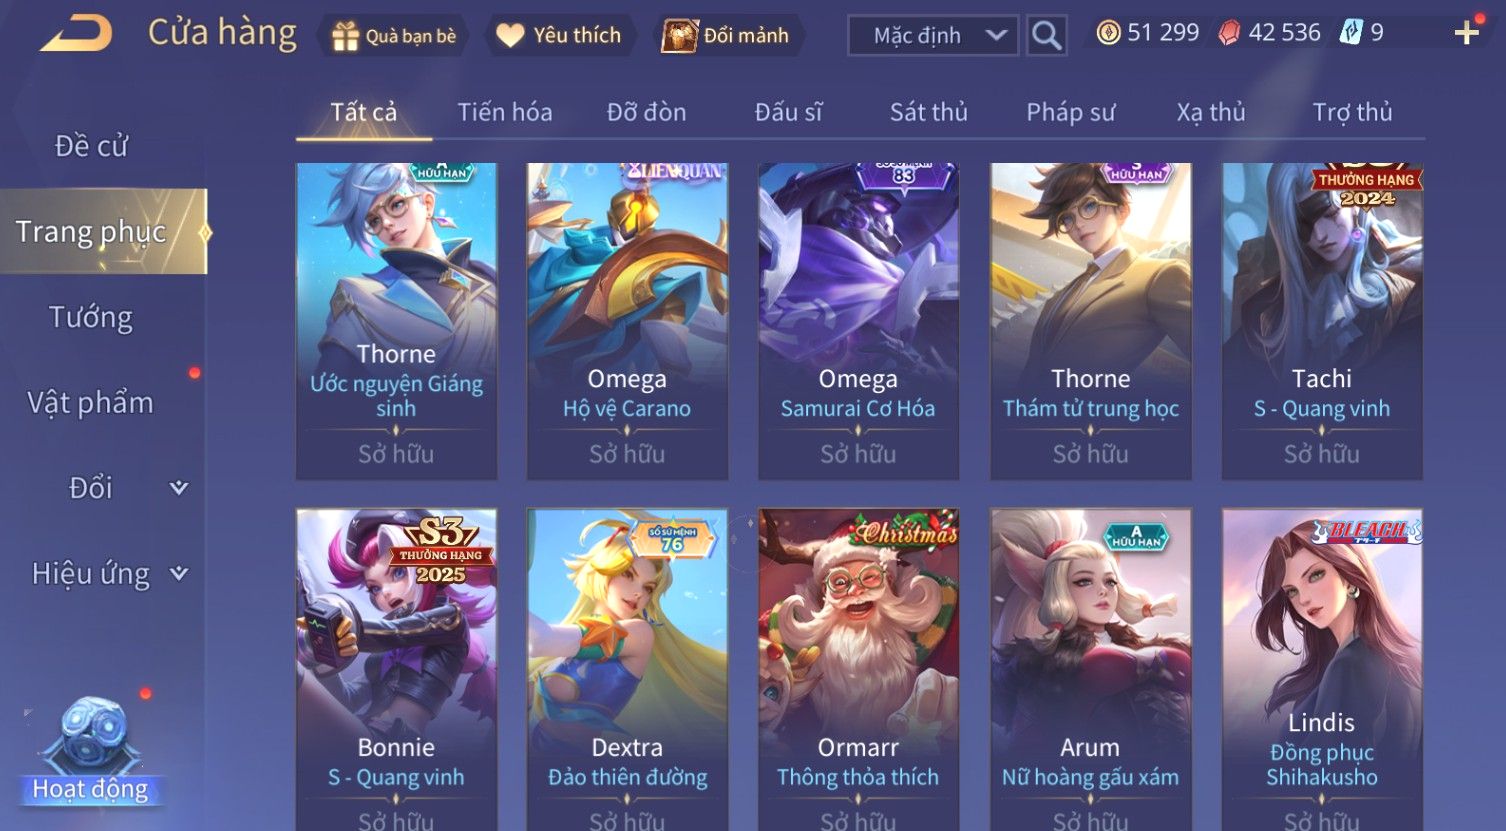Open the Hoạt động event icon
The width and height of the screenshot is (1506, 831).
click(x=91, y=752)
